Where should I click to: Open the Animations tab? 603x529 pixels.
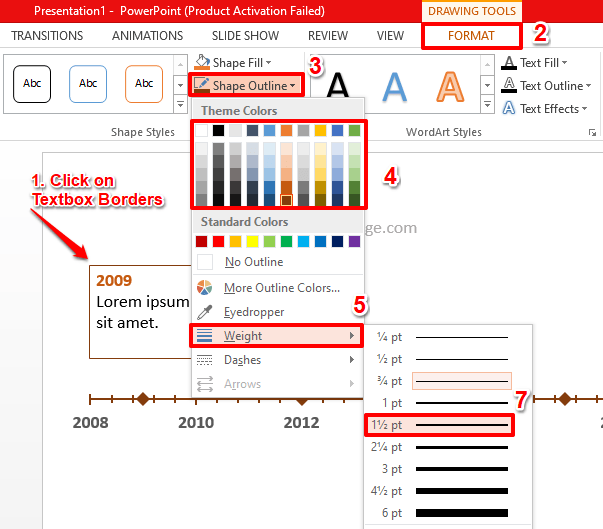click(147, 36)
